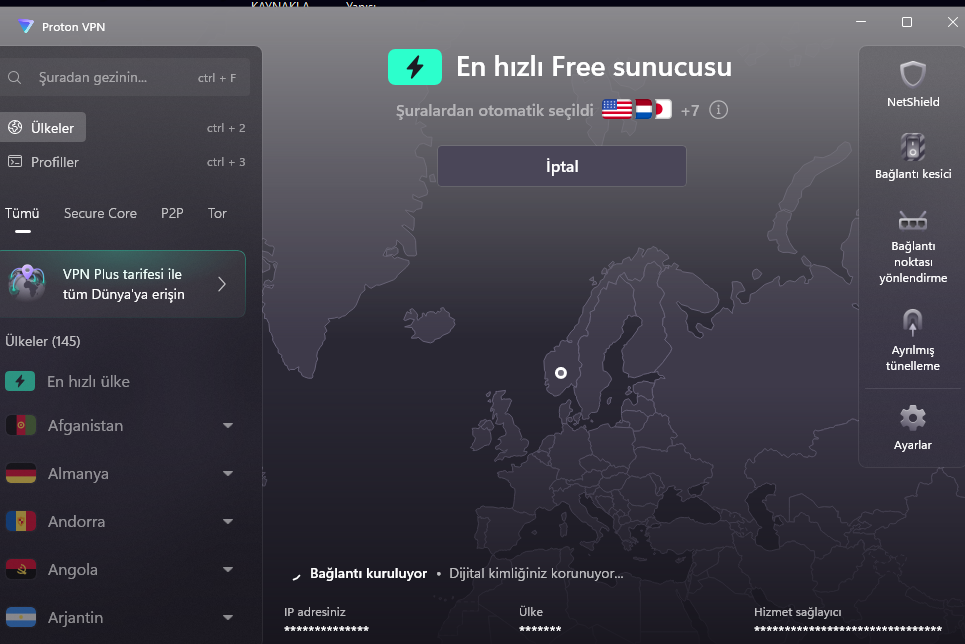Click the +7 more countries label
This screenshot has width=965, height=644.
pos(690,111)
